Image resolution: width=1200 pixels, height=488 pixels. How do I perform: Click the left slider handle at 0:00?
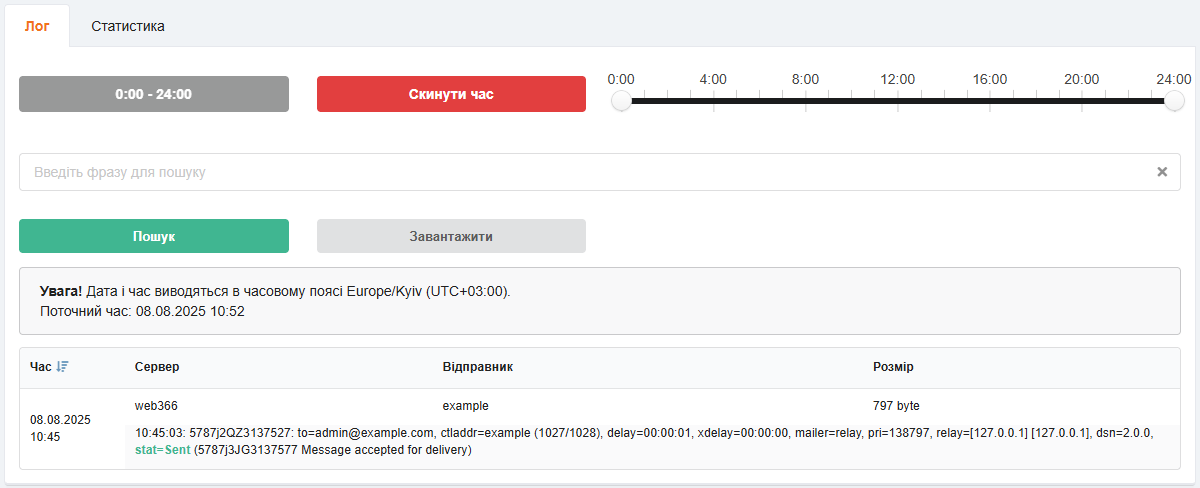[621, 101]
